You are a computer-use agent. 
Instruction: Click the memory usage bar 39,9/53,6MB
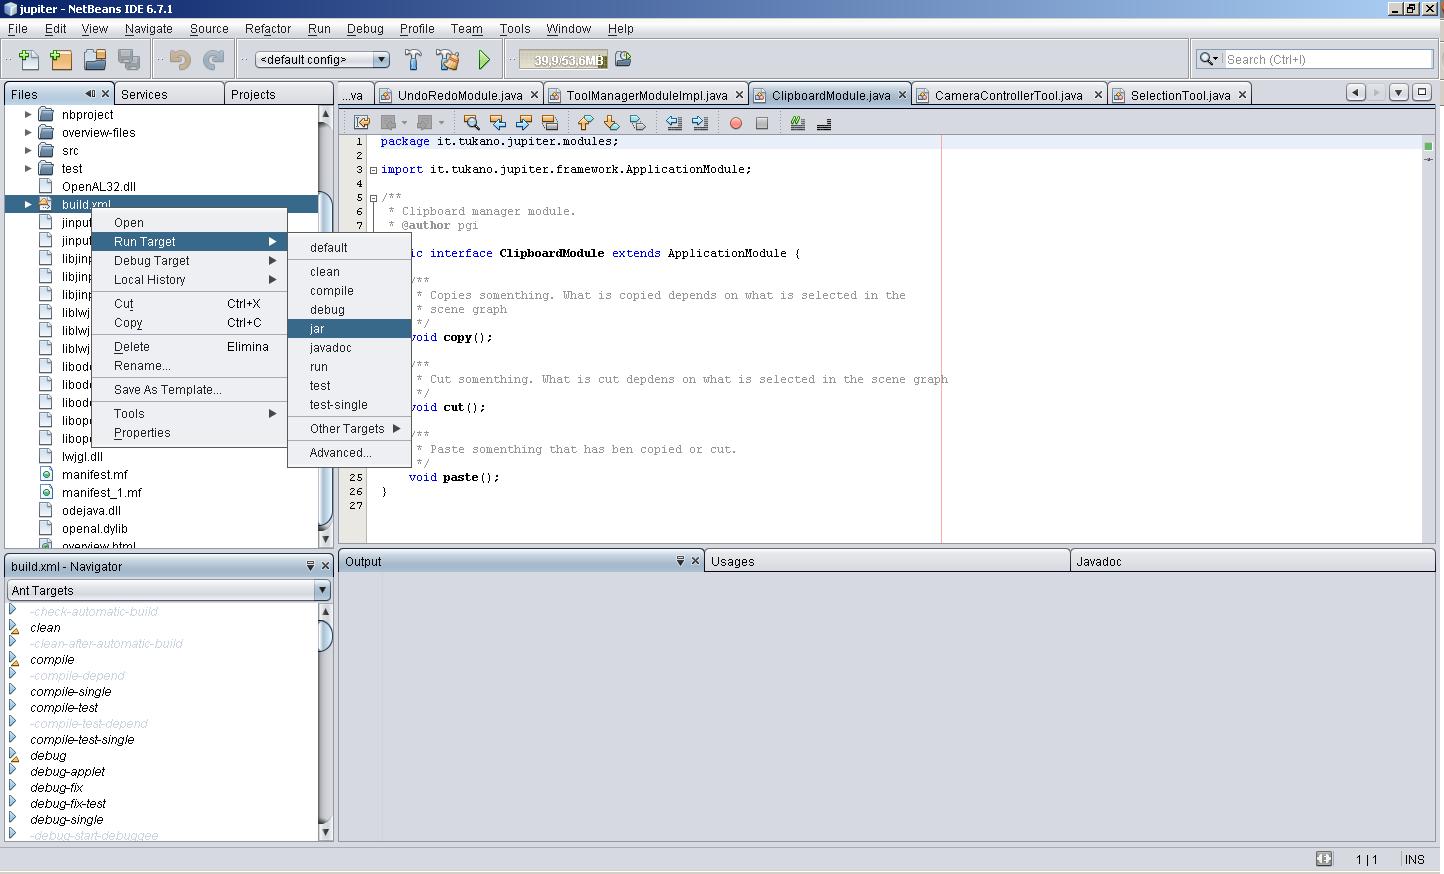point(563,60)
